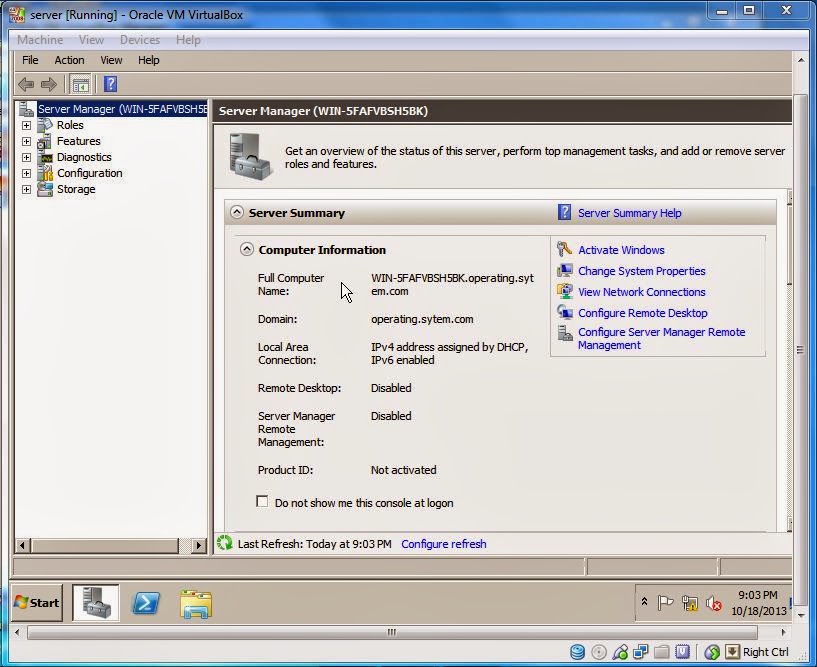Click the Remote Management server icon
The height and width of the screenshot is (667, 817).
pos(564,332)
